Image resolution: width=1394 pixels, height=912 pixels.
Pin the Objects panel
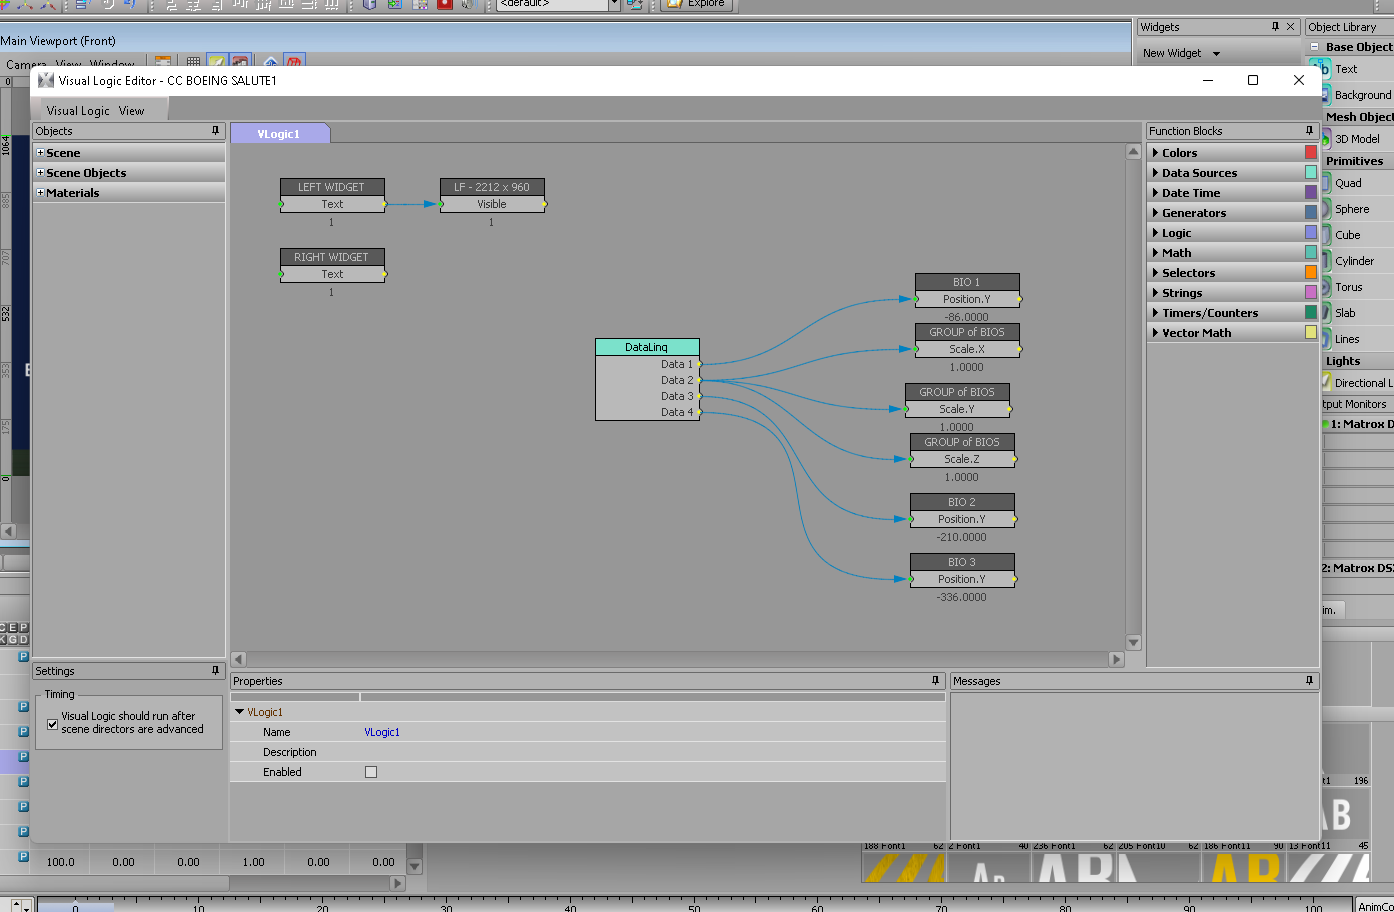coord(215,131)
